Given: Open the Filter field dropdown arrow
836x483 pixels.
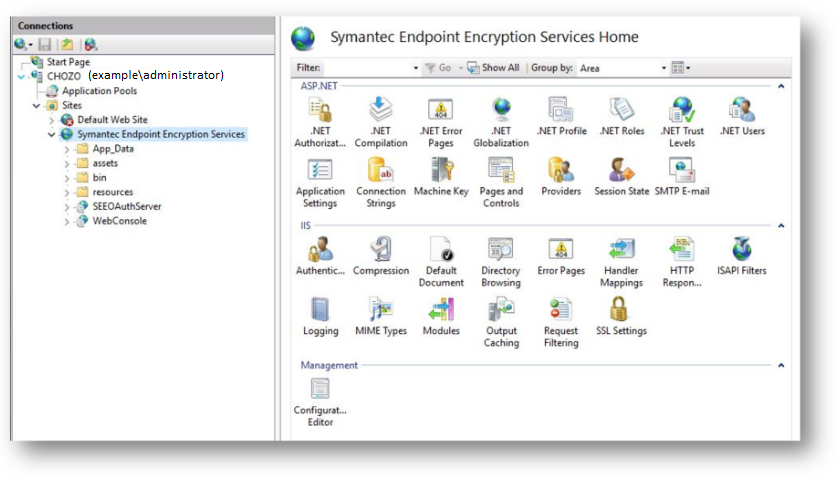Looking at the screenshot, I should tap(416, 68).
